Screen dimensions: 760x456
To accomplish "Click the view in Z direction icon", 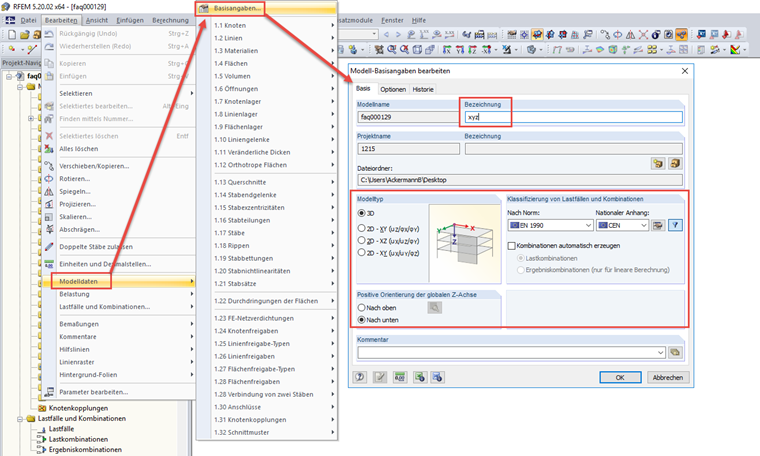I will point(472,49).
